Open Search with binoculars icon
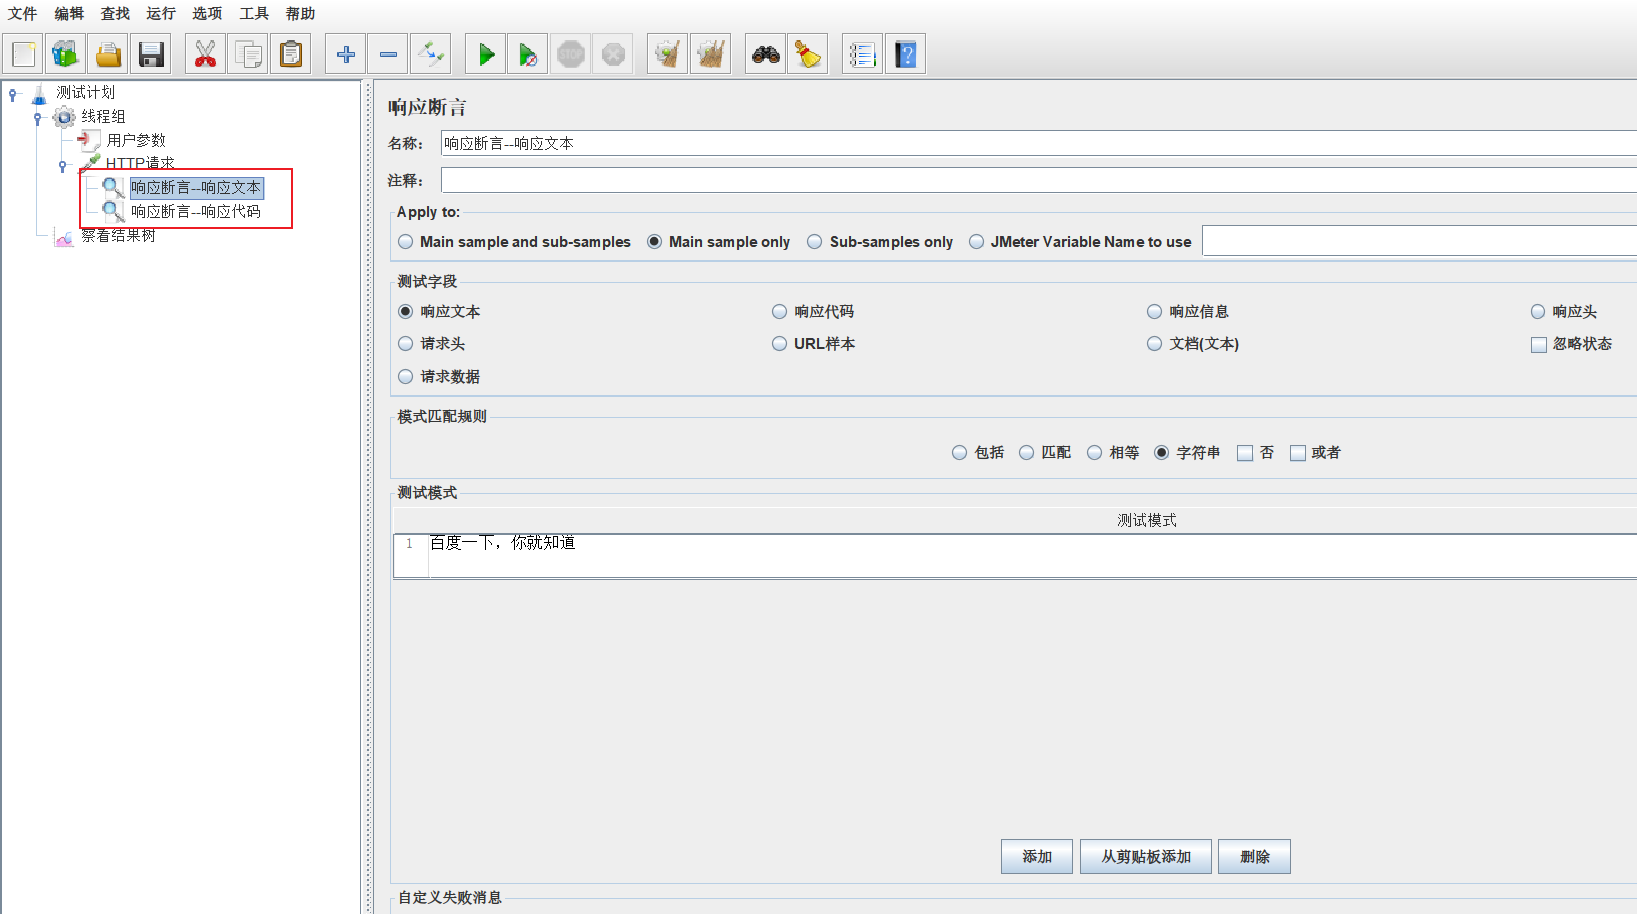Screen dimensions: 1637x914 pyautogui.click(x=766, y=54)
